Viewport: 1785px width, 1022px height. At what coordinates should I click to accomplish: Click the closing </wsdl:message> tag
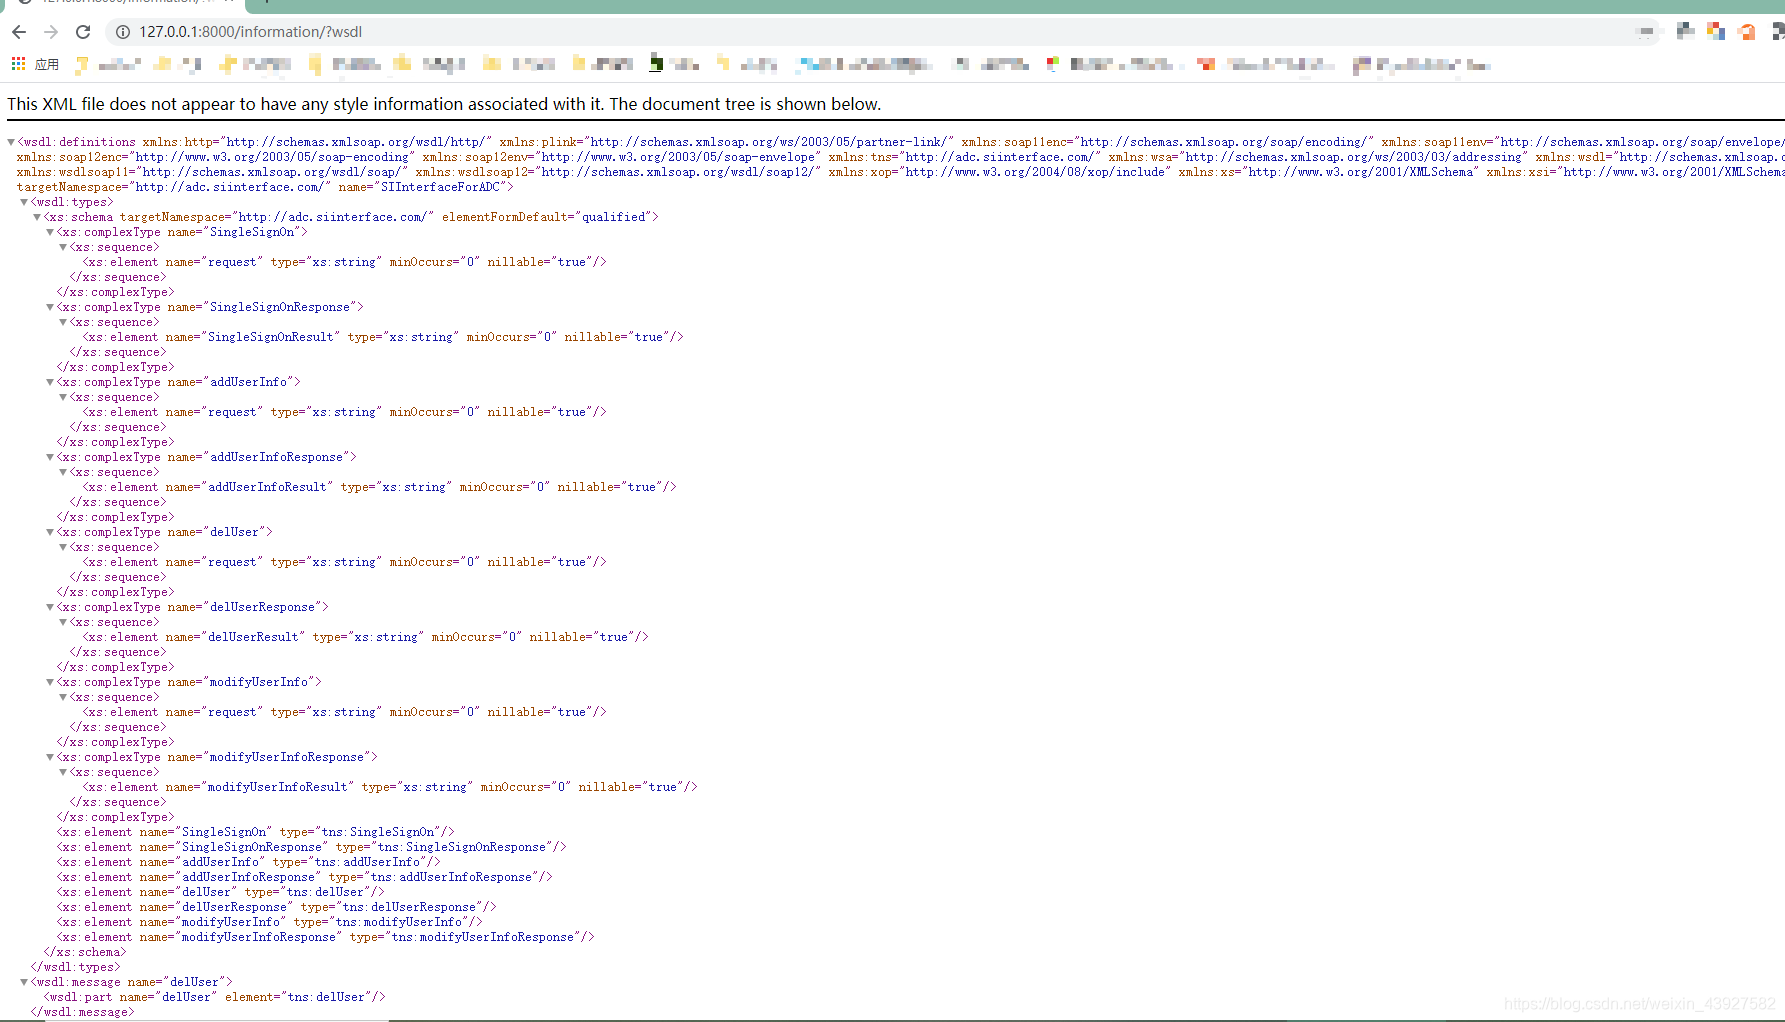[83, 1012]
